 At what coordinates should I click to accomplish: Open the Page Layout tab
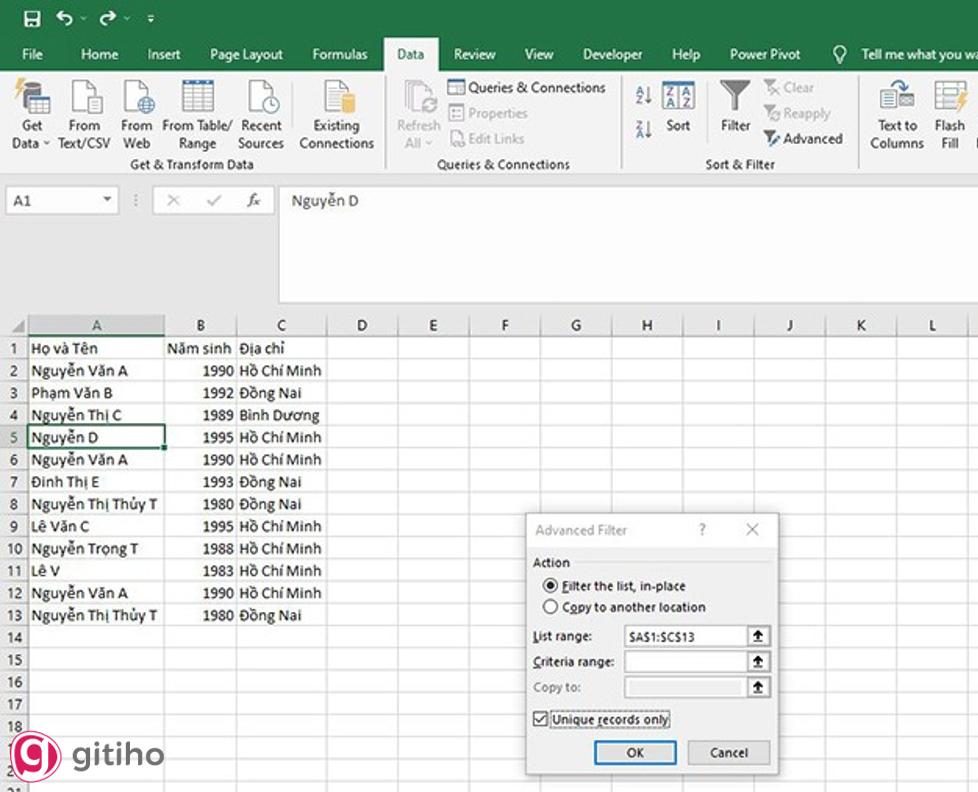(x=246, y=54)
